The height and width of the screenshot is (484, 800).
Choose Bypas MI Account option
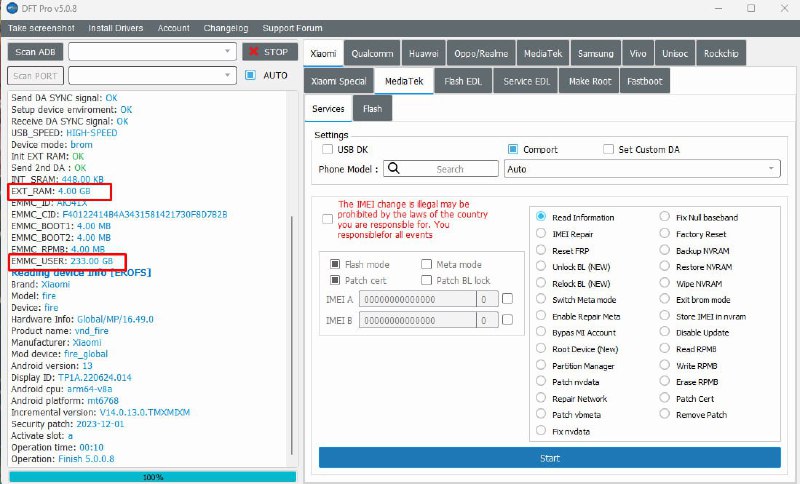point(541,332)
